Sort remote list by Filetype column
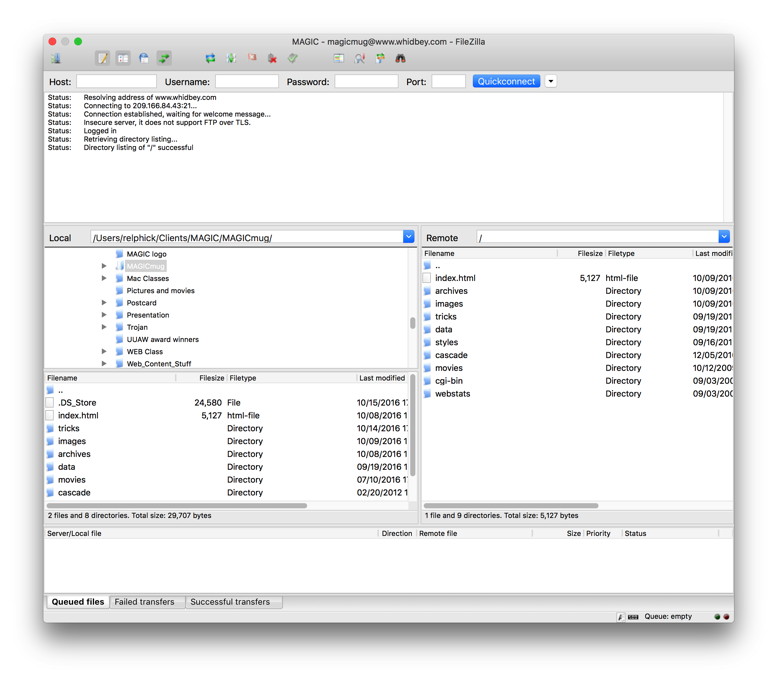 pos(621,253)
